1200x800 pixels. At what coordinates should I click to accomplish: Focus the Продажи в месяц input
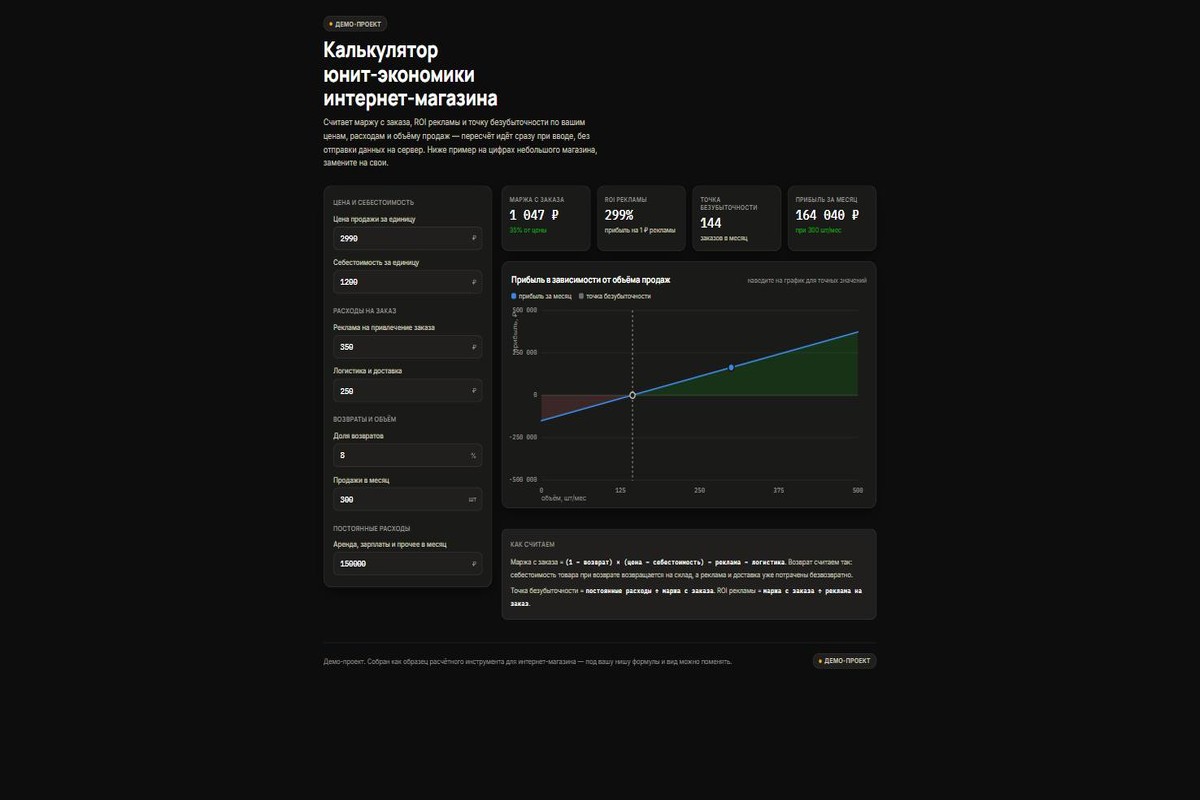pyautogui.click(x=408, y=499)
